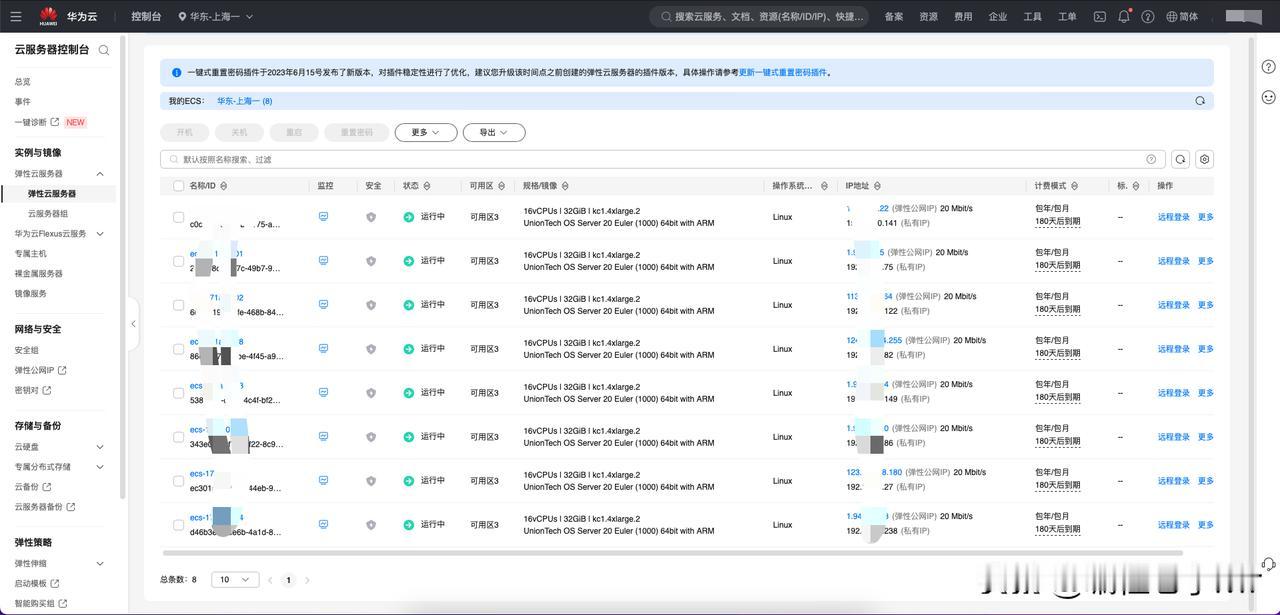1280x615 pixels.
Task: Open the CloudShell terminal icon
Action: pyautogui.click(x=1100, y=16)
